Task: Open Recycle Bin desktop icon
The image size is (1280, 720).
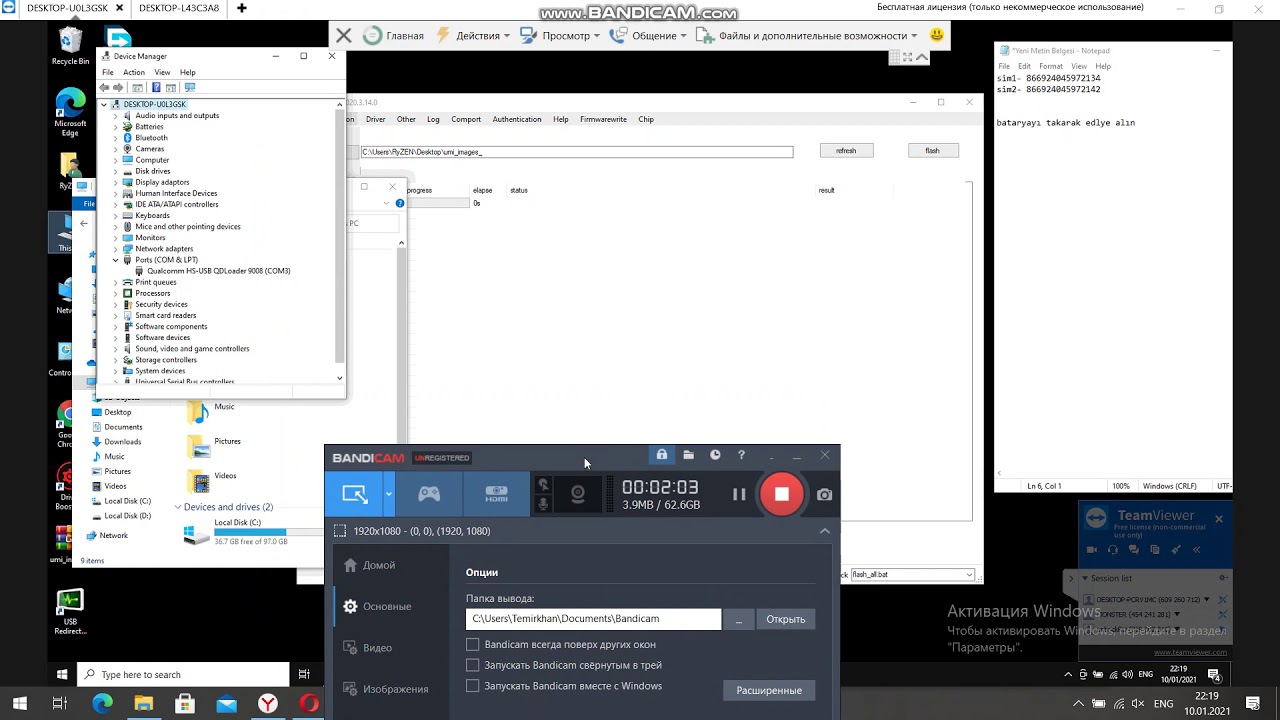Action: (70, 46)
